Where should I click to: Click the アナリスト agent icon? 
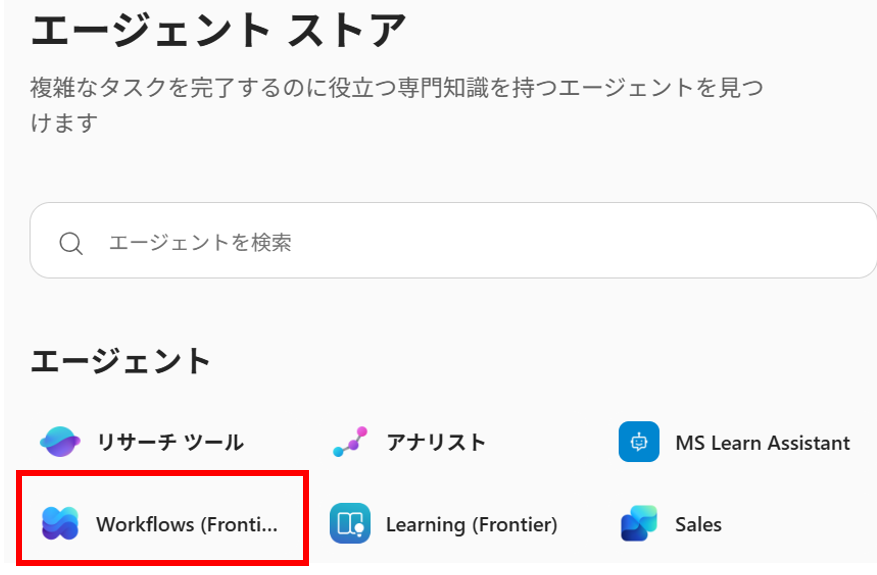click(350, 441)
